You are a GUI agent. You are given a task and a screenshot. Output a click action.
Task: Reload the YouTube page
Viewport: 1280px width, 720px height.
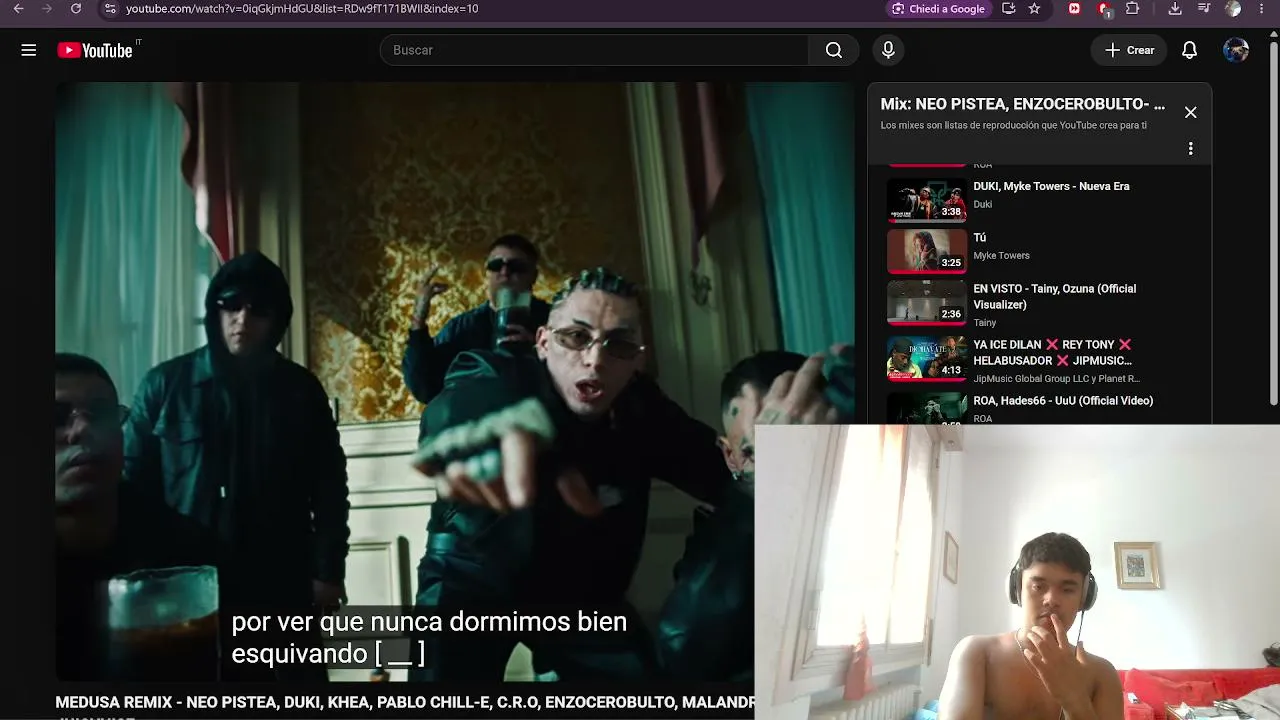tap(76, 8)
